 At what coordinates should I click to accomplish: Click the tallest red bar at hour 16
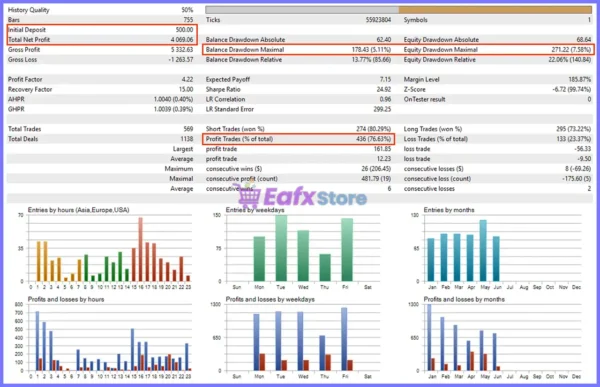141,249
